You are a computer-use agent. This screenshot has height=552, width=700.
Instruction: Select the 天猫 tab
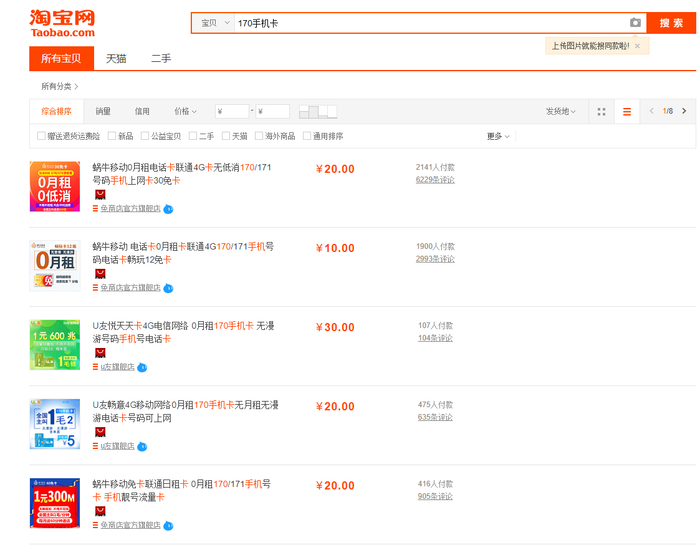(x=116, y=59)
